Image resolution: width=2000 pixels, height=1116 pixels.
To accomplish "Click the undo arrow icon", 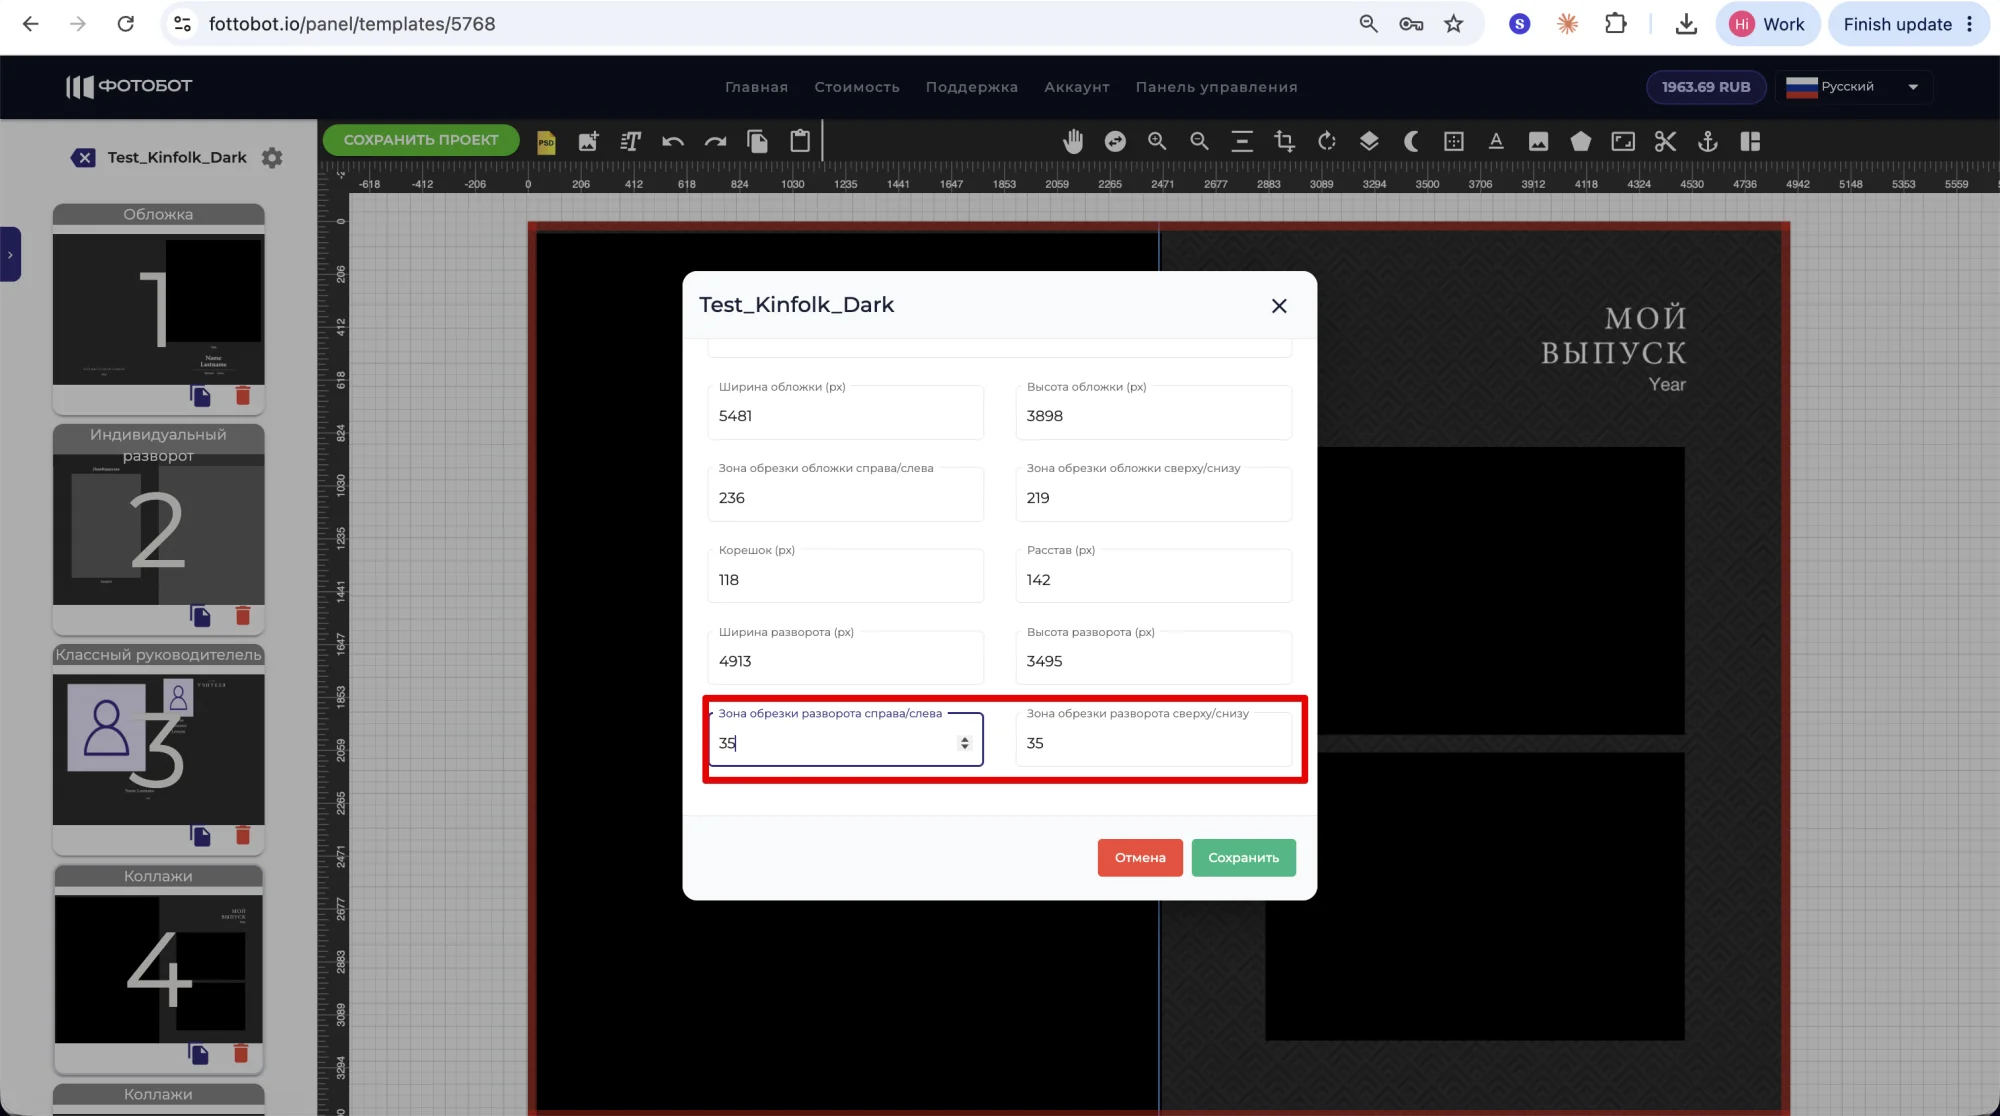I will 673,142.
